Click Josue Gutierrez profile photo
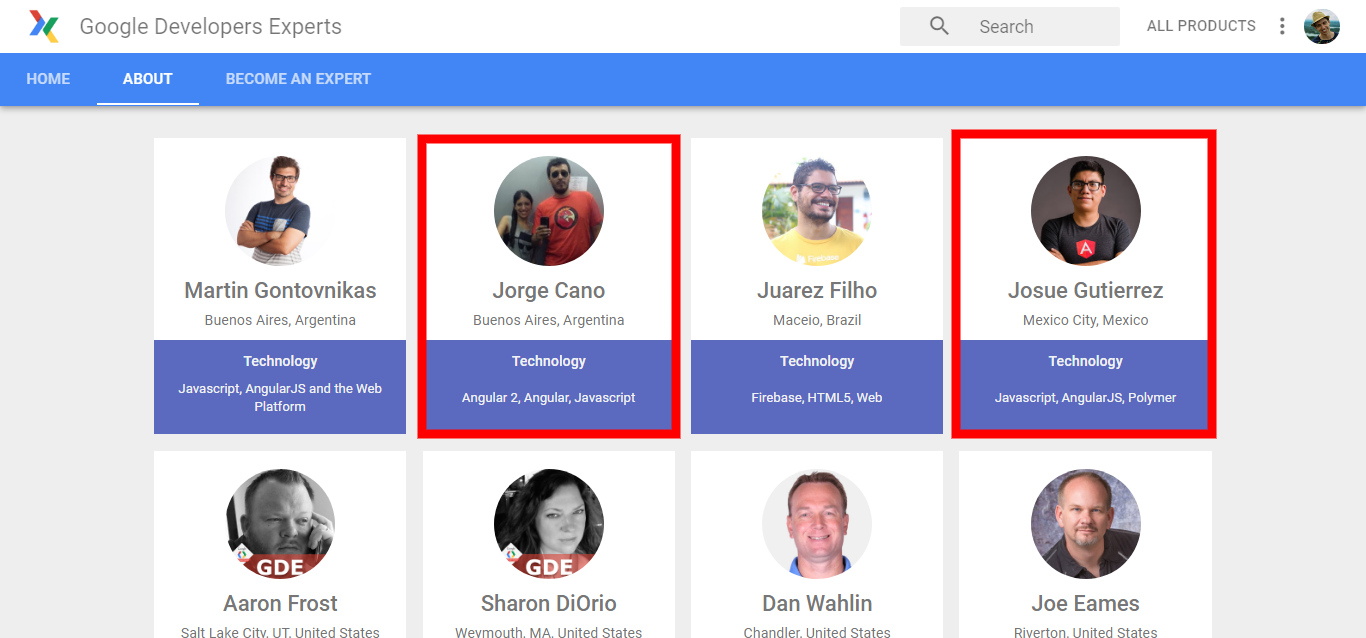The image size is (1366, 638). point(1086,210)
